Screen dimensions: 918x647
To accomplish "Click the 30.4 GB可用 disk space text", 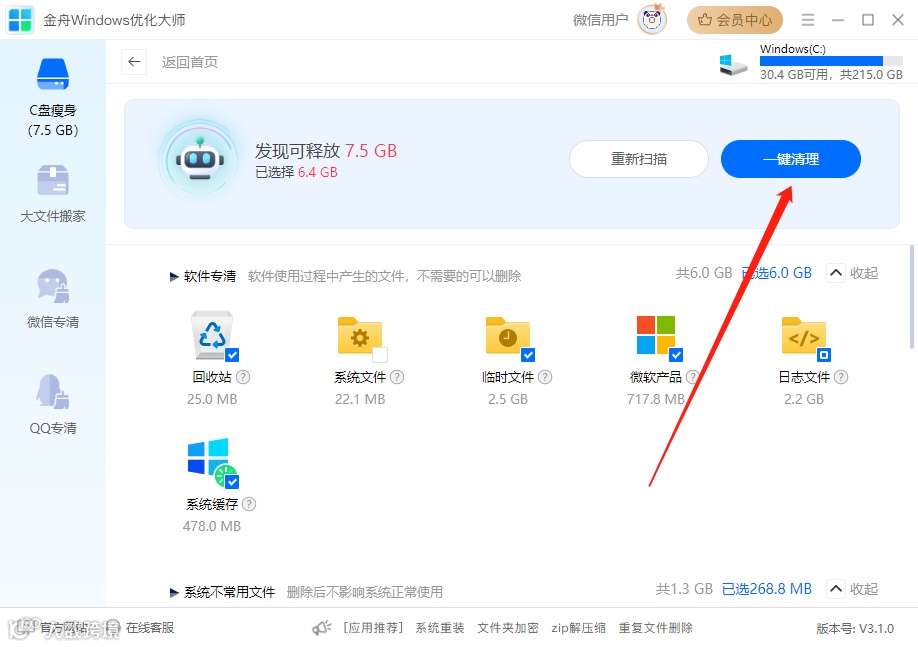I will pos(794,75).
